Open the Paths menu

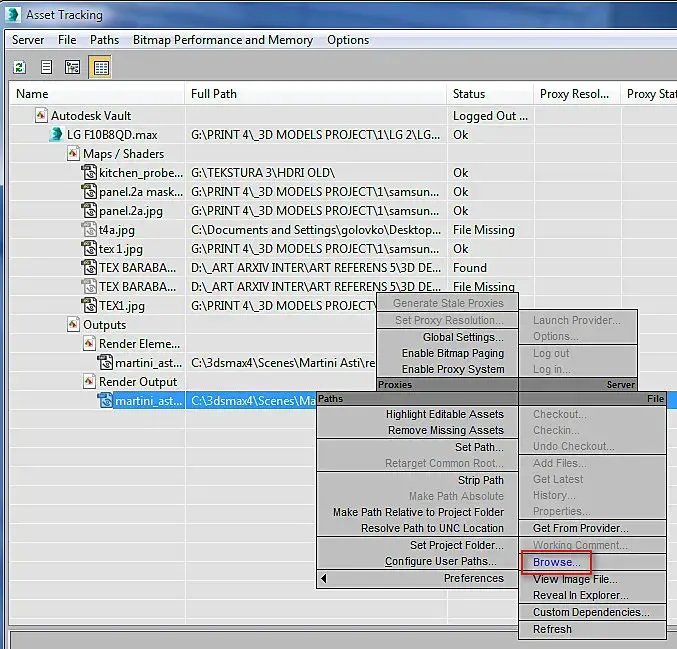coord(104,40)
